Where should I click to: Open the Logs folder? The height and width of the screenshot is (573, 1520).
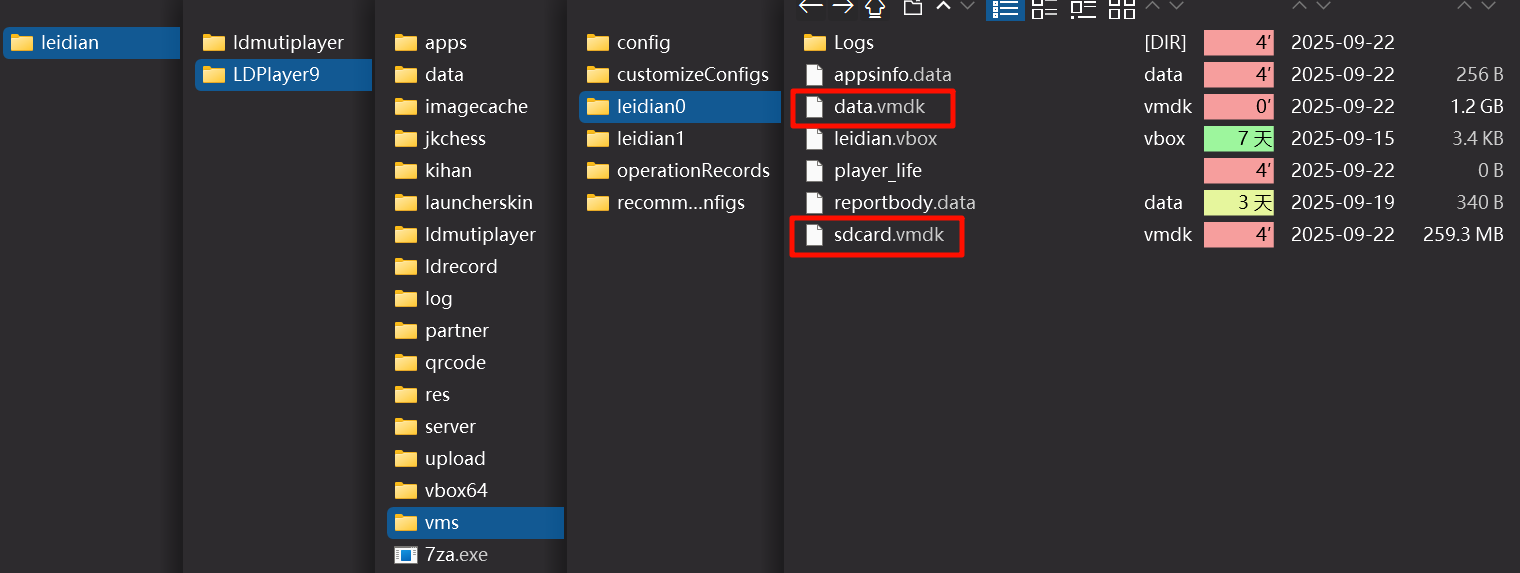point(853,42)
